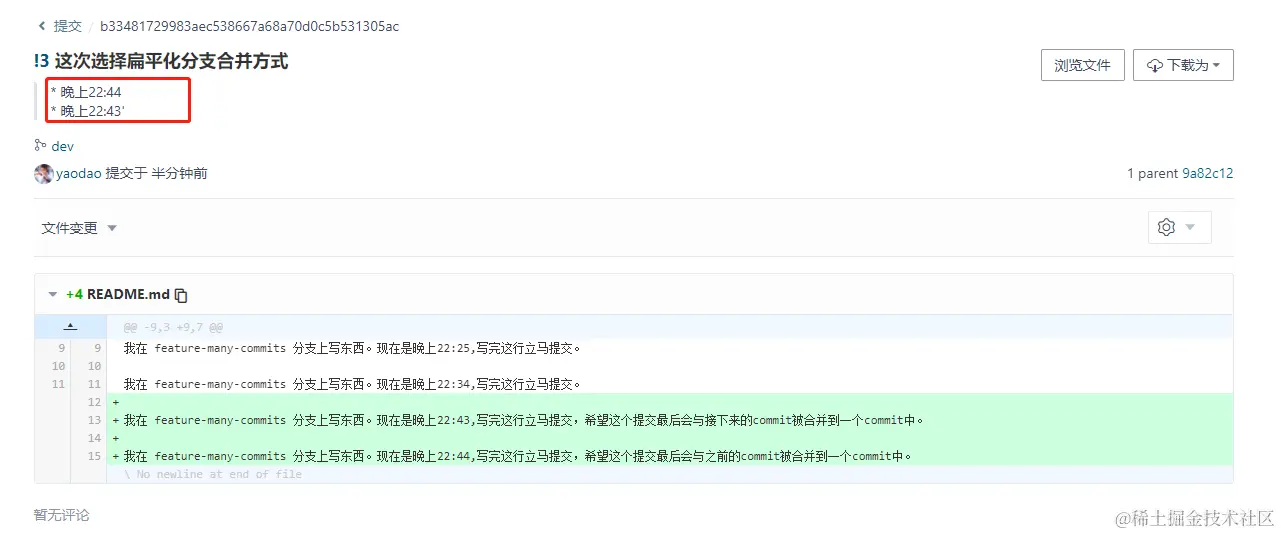
Task: Expand the 文件变更 dropdown
Action: pyautogui.click(x=79, y=228)
